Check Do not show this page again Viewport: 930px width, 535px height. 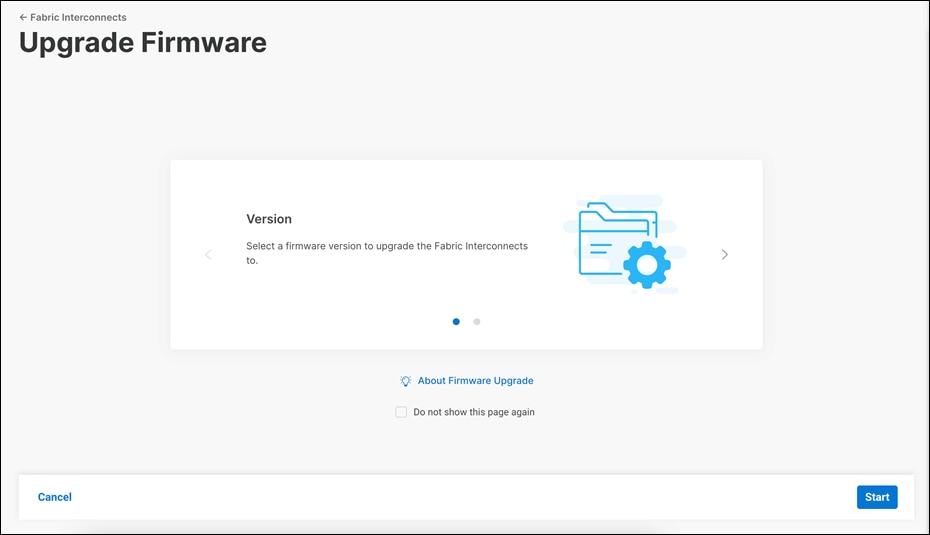(401, 412)
